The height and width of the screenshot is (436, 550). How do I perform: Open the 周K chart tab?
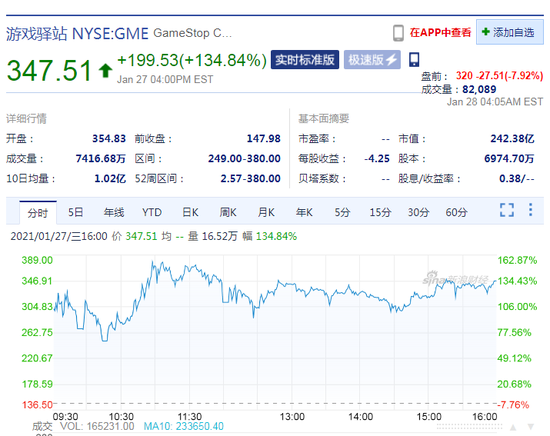tap(228, 212)
